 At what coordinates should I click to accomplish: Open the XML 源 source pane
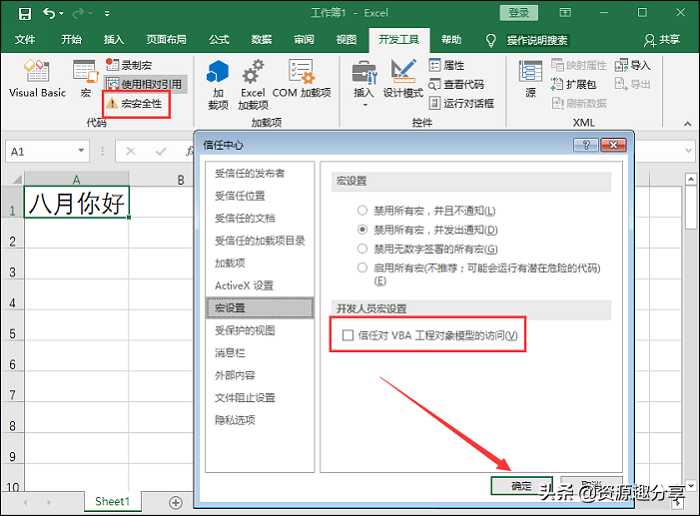coord(530,78)
